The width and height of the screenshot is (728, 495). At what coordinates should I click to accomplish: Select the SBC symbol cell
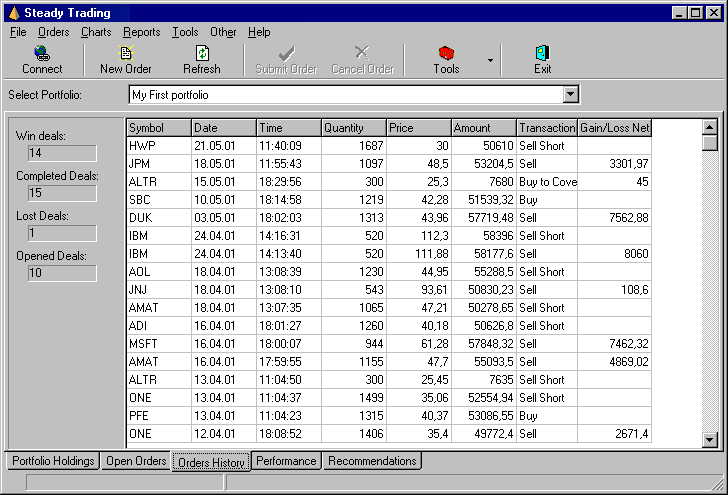pos(159,200)
